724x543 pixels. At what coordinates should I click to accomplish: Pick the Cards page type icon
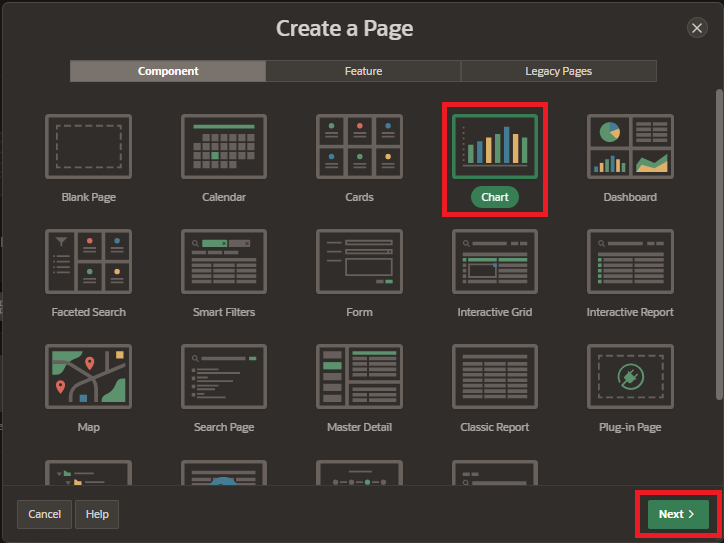point(359,147)
